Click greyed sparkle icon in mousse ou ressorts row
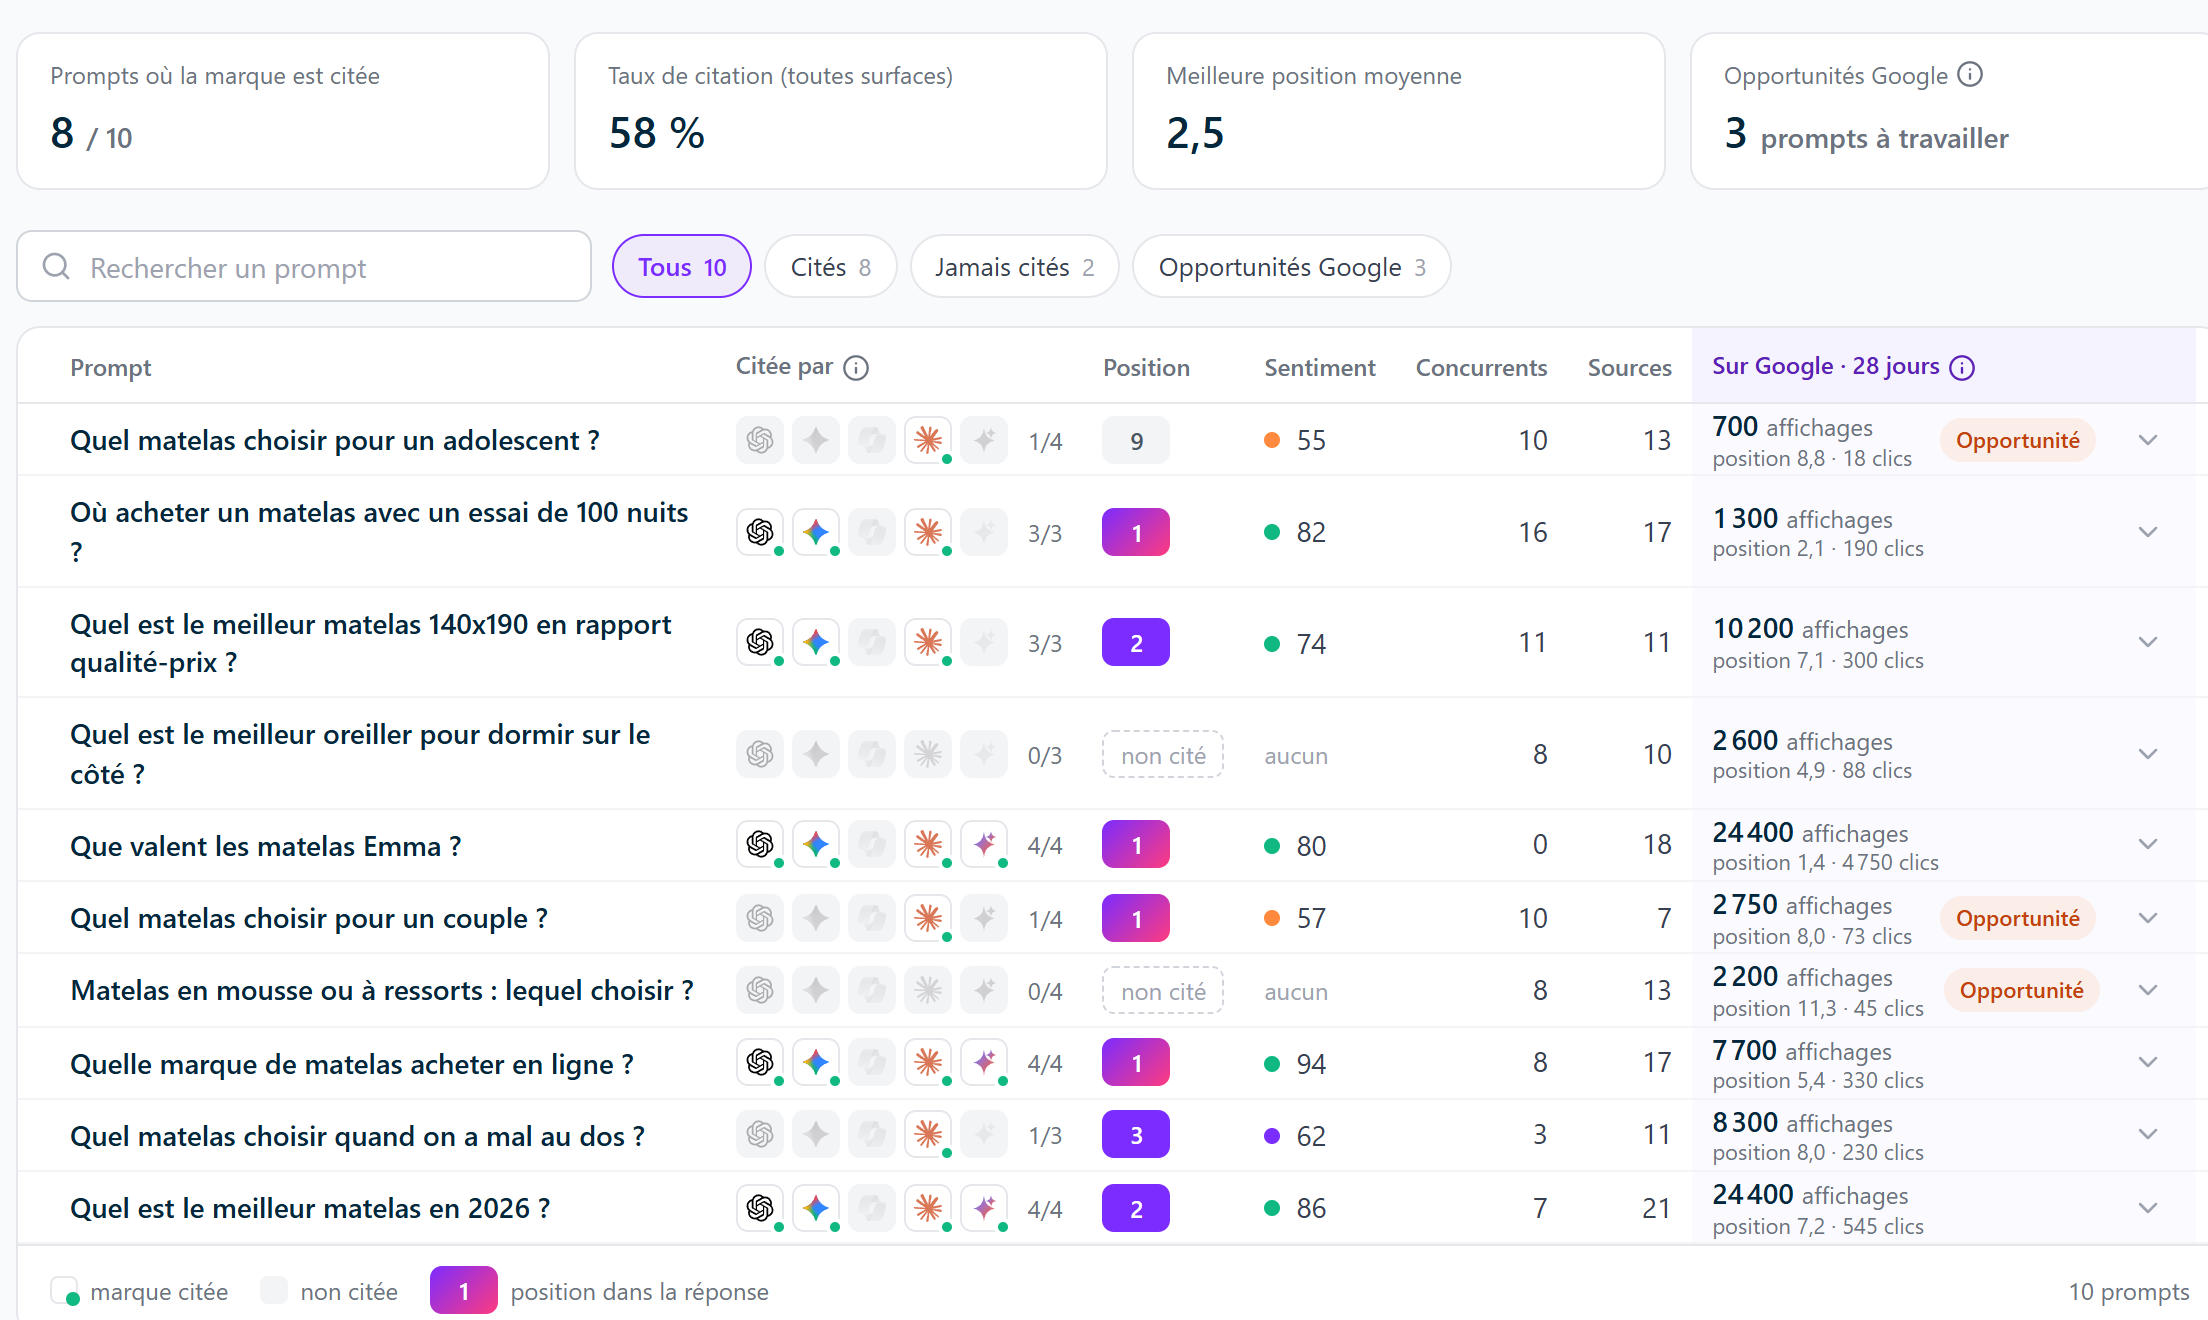 pyautogui.click(x=984, y=990)
